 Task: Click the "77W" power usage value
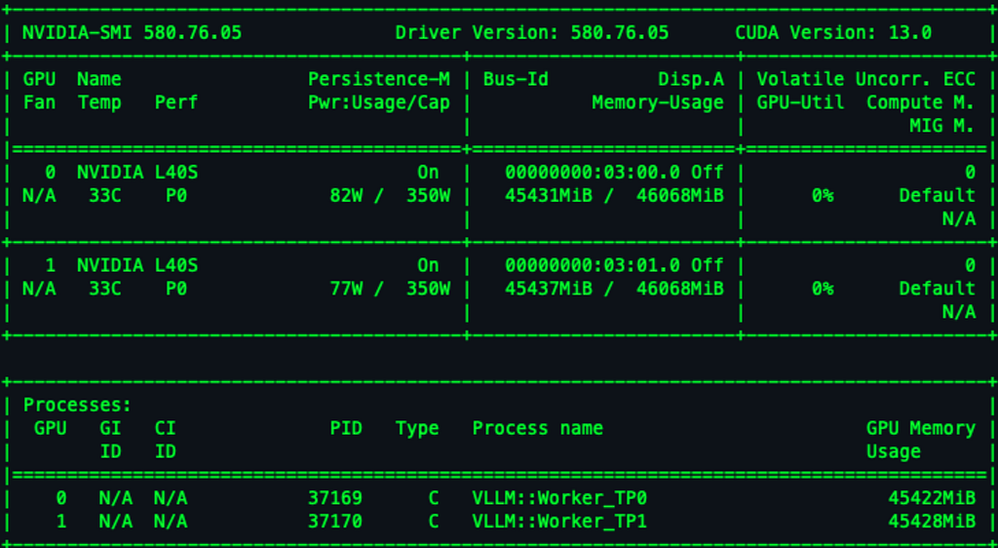346,289
